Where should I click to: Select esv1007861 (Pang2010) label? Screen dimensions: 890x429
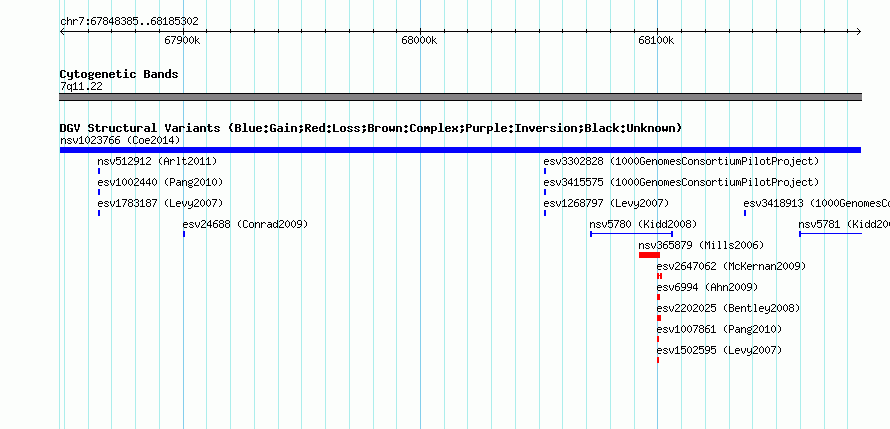719,329
